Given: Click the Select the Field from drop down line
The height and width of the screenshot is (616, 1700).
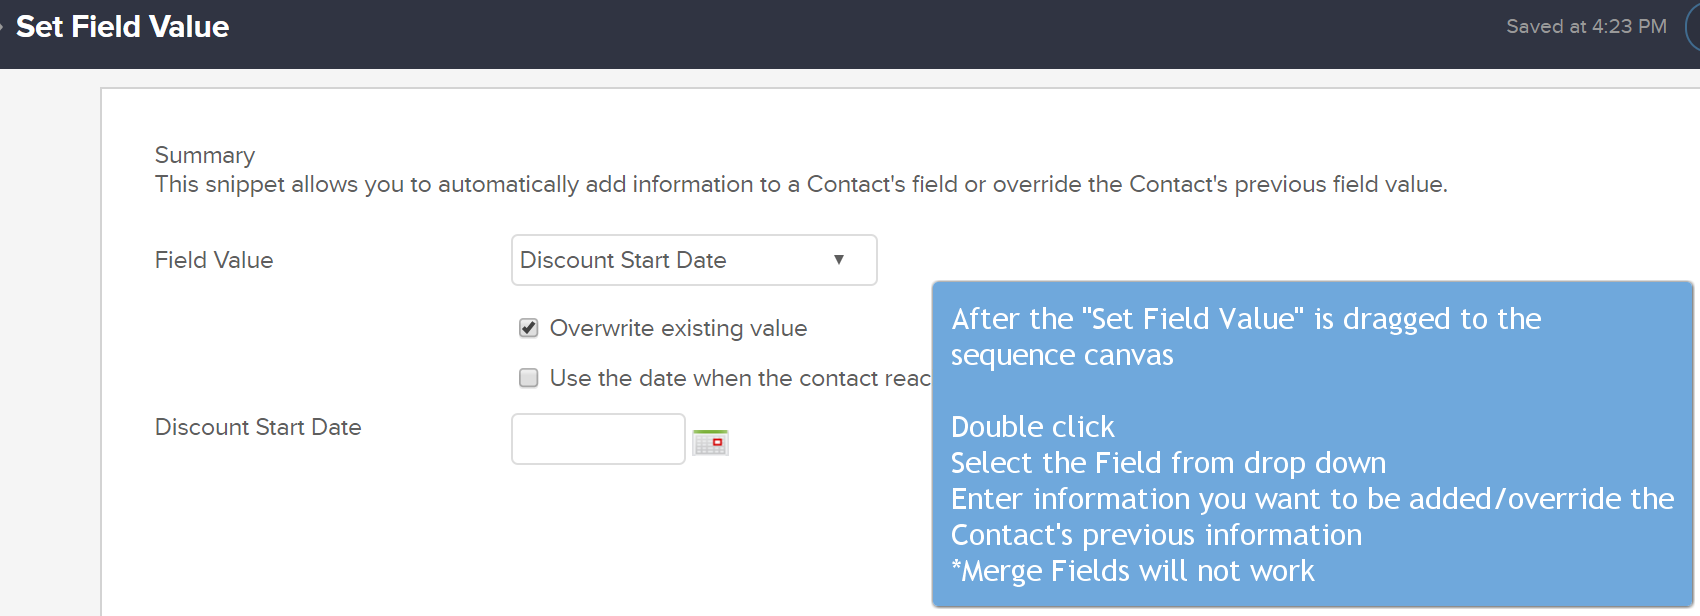Looking at the screenshot, I should 1168,463.
